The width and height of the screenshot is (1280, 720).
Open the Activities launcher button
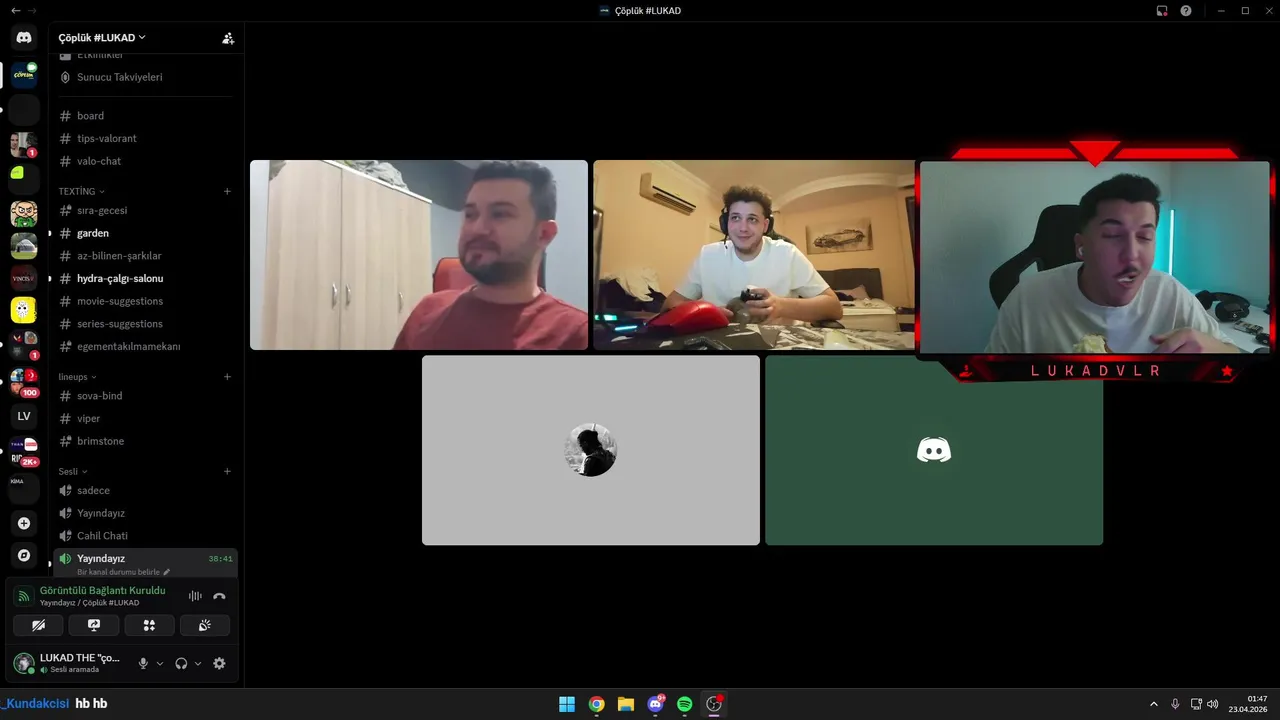coord(149,625)
